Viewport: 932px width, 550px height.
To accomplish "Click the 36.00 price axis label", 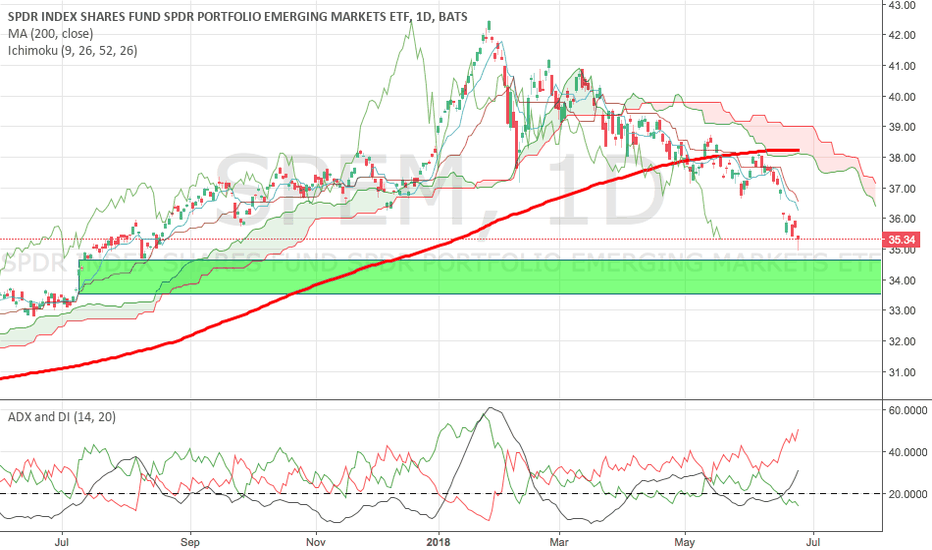I will coord(902,219).
